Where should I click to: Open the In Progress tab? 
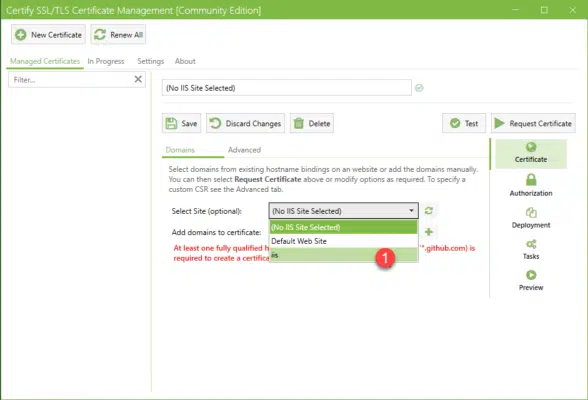click(106, 61)
